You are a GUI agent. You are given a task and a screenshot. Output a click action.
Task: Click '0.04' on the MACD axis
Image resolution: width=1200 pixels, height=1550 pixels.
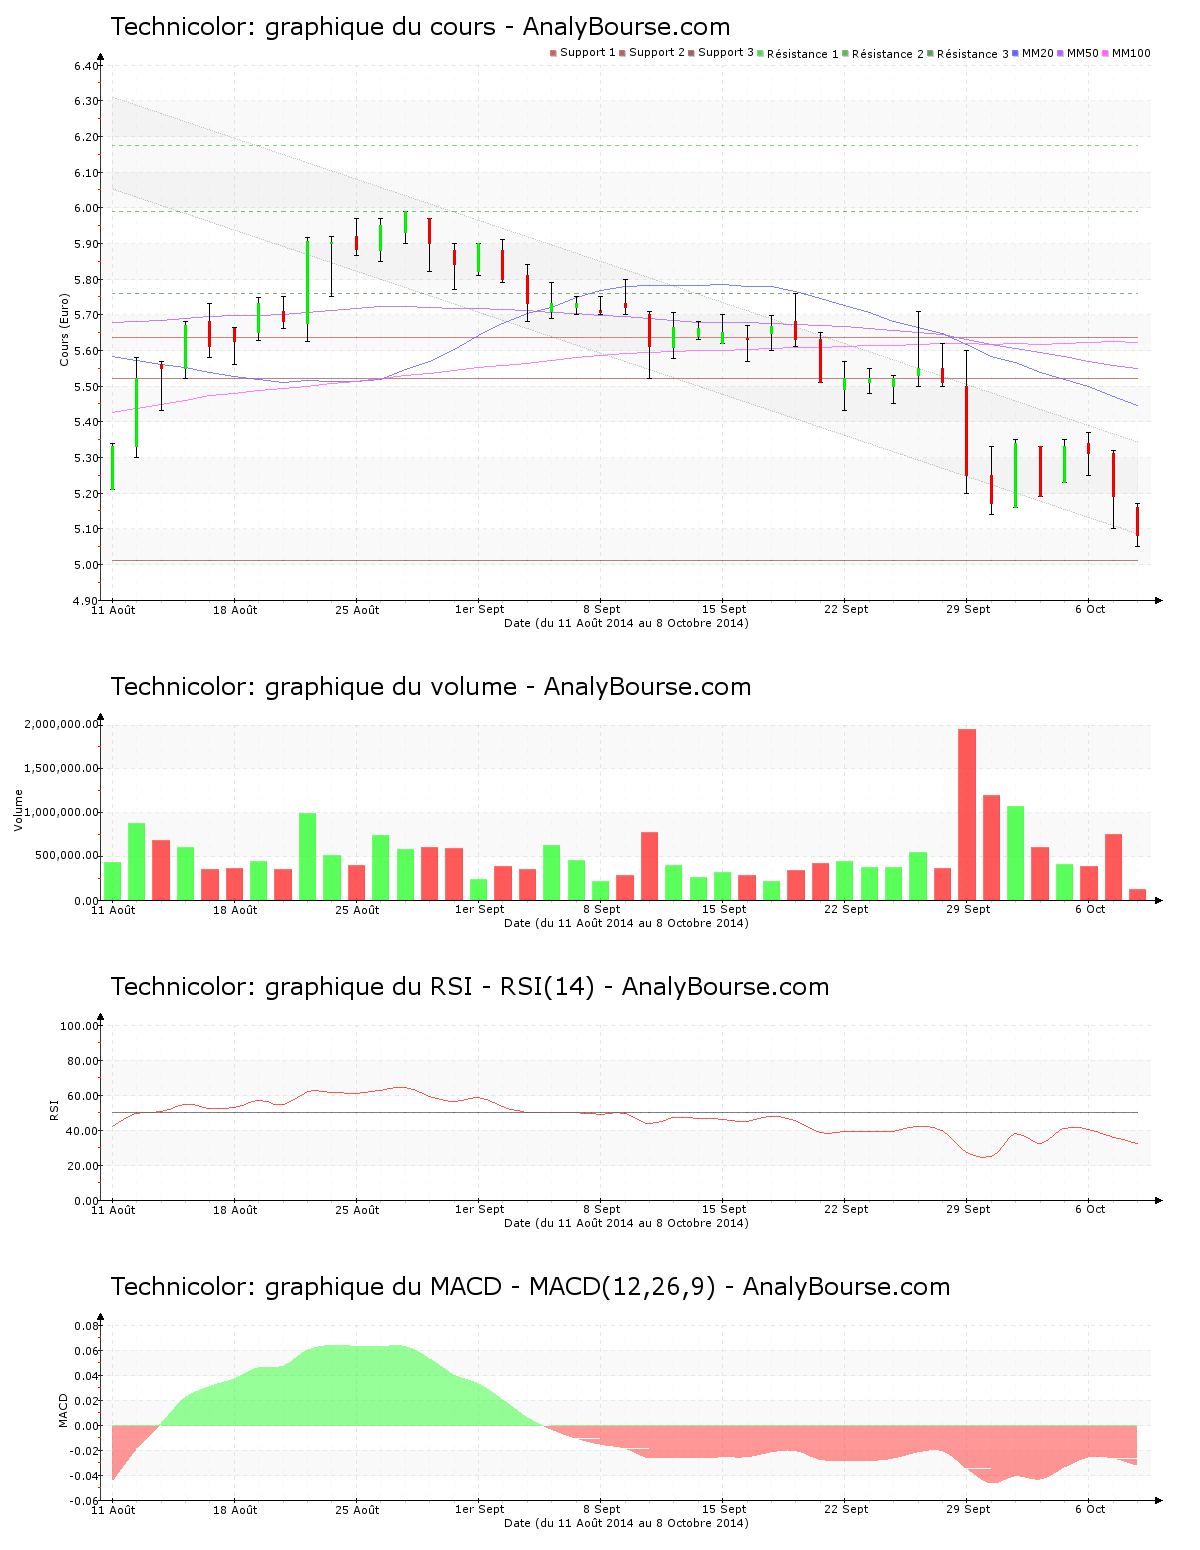point(86,1376)
